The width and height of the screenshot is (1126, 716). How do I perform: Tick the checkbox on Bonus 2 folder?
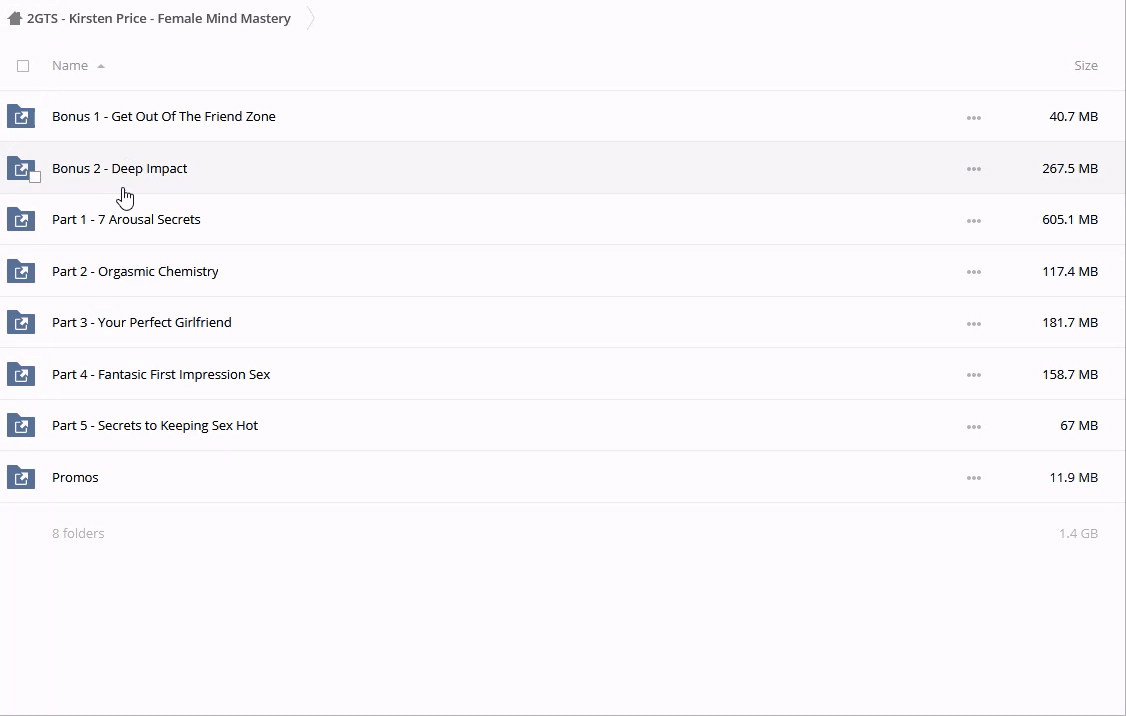35,177
